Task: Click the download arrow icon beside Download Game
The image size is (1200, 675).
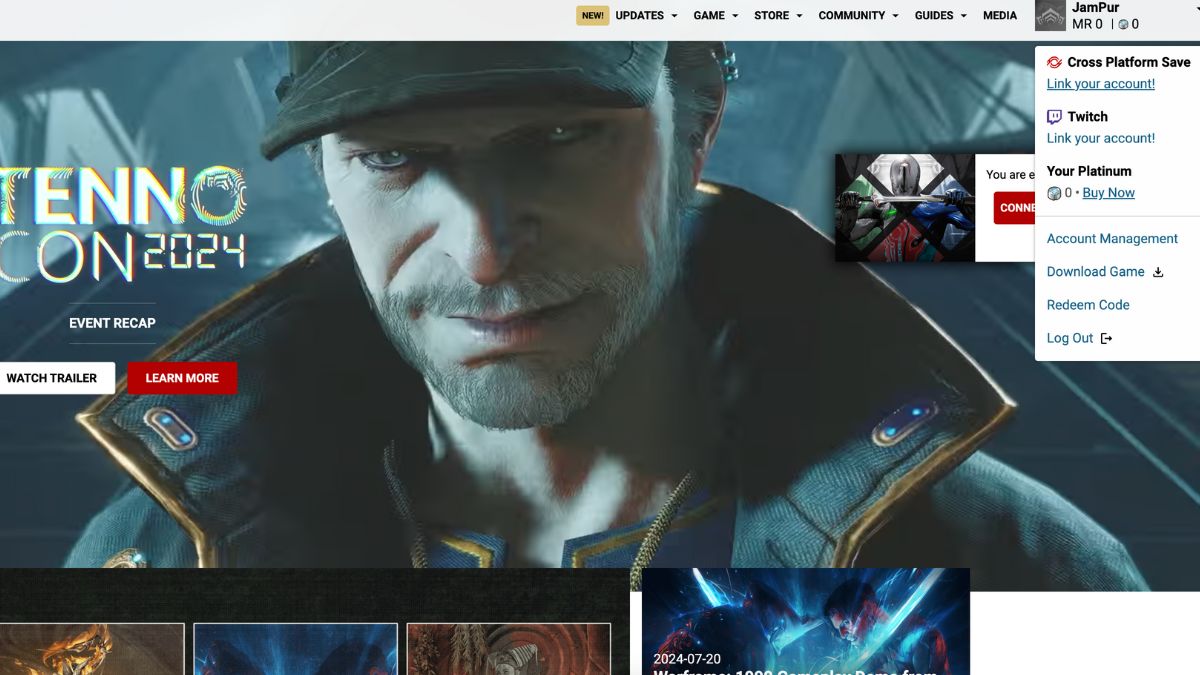Action: (x=1158, y=272)
